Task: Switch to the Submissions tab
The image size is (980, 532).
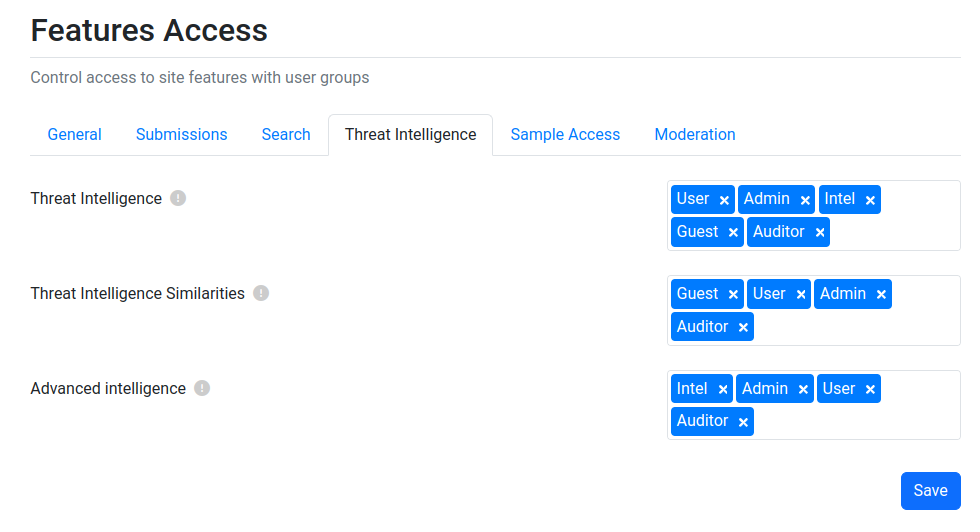Action: (181, 134)
